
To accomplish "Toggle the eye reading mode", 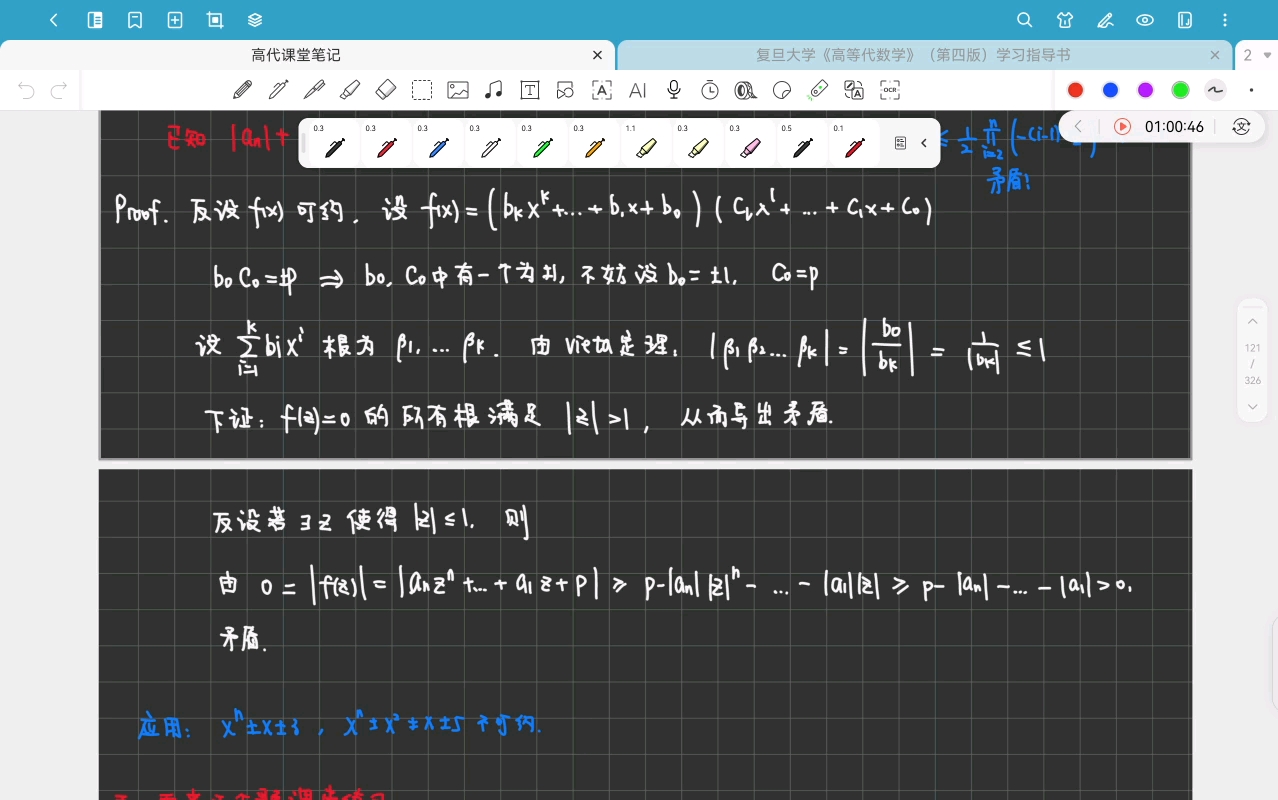I will (x=1145, y=20).
